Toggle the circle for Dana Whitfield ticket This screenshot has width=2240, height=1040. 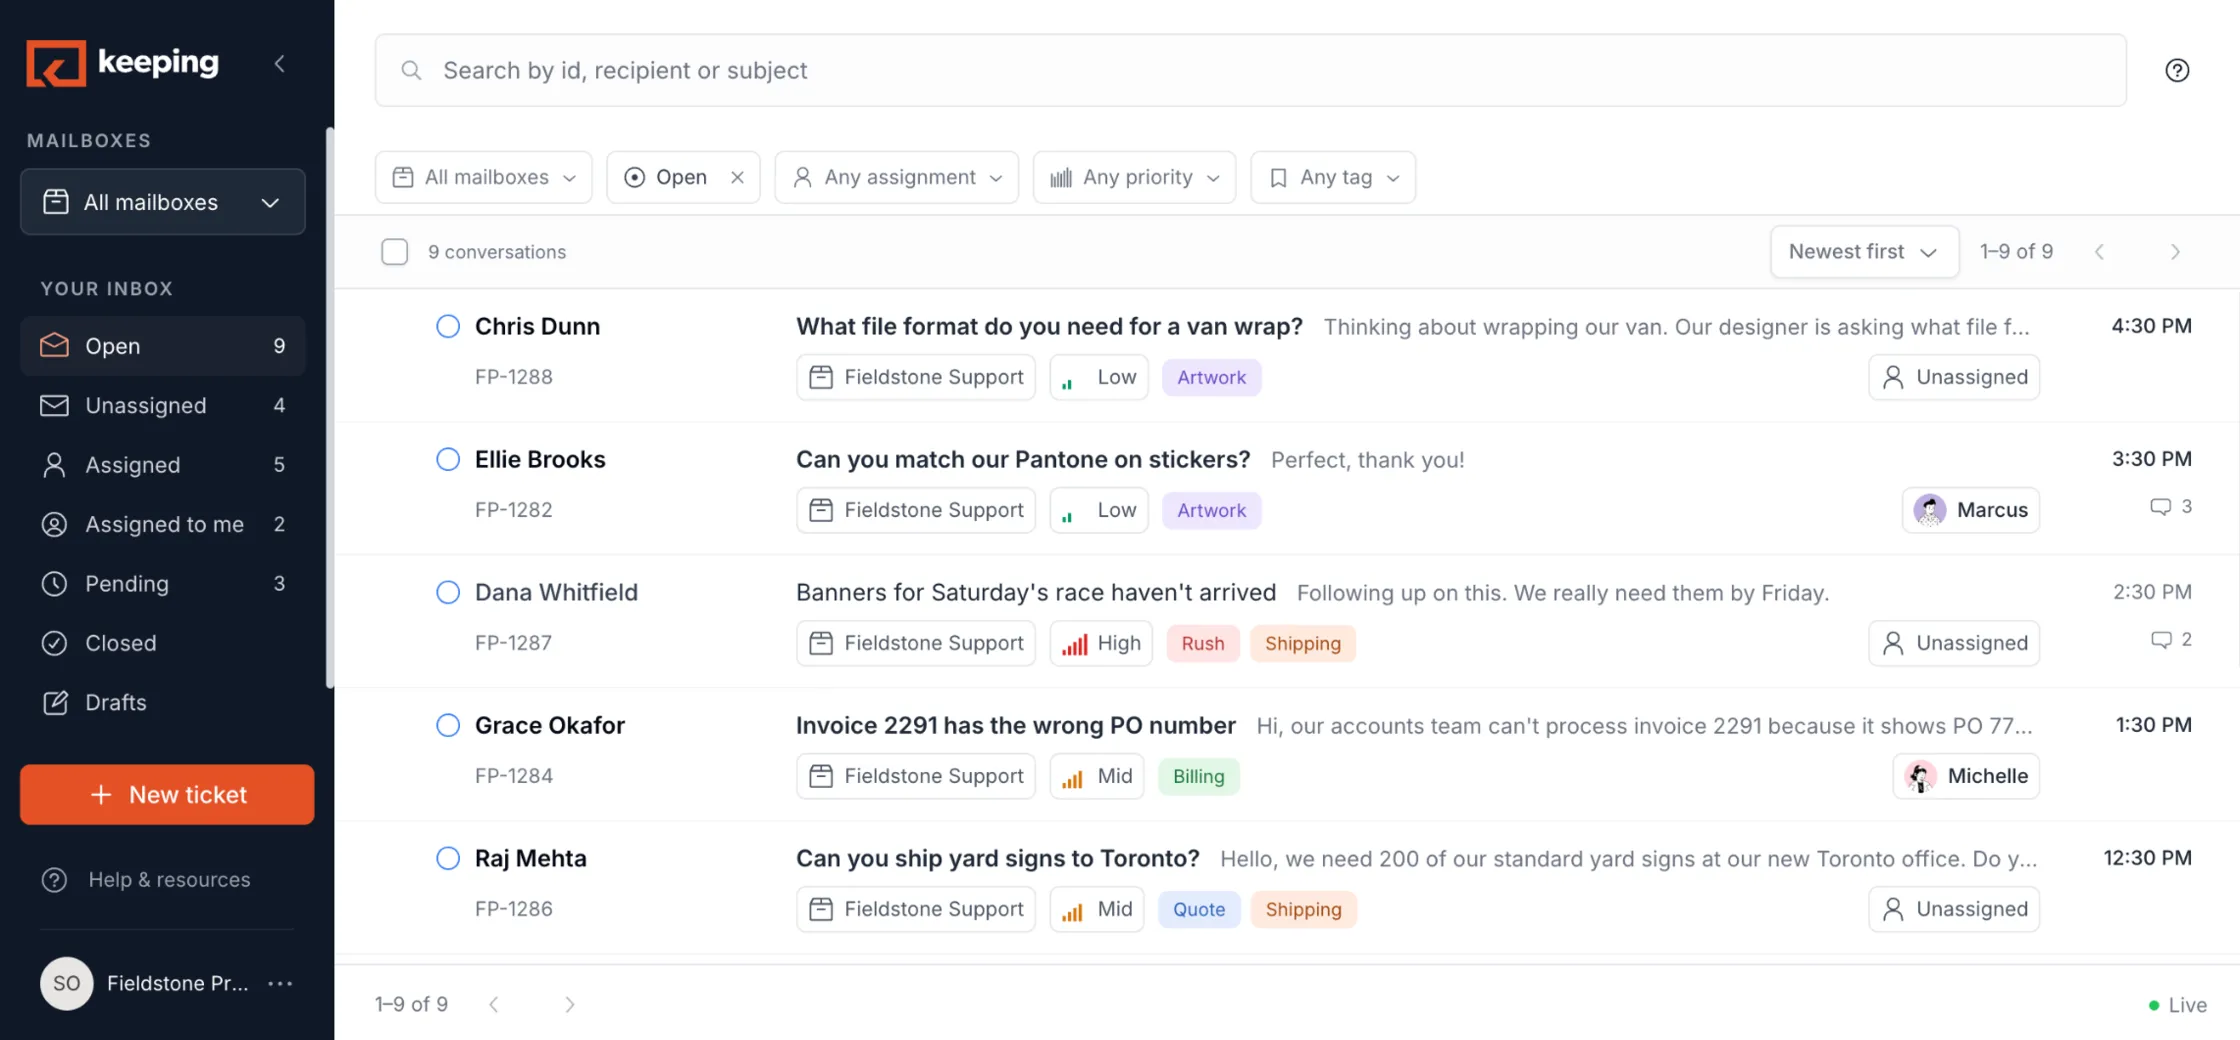[x=448, y=592]
